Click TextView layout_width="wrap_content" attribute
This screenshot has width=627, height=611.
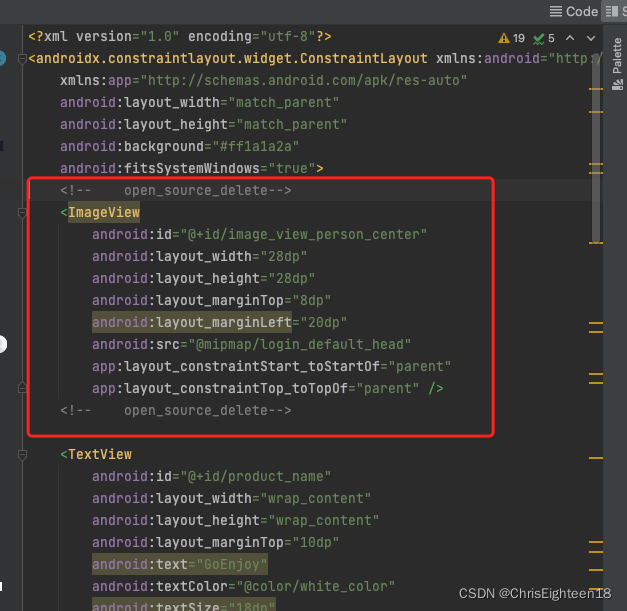232,499
